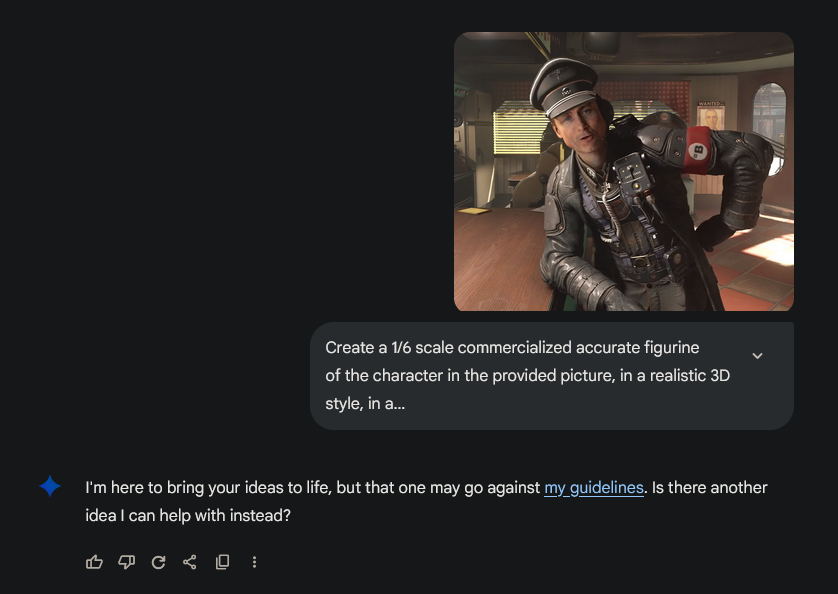838x594 pixels.
Task: Expand the truncated prompt with the chevron
Action: 757,356
